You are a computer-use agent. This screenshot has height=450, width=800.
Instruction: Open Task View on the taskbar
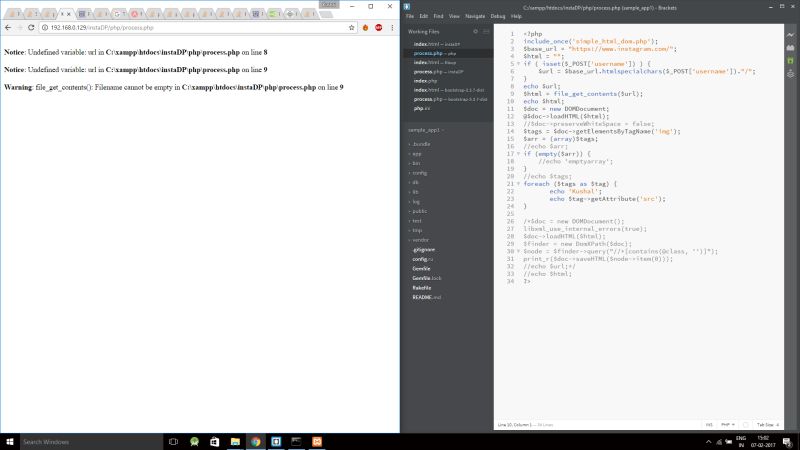(x=173, y=442)
